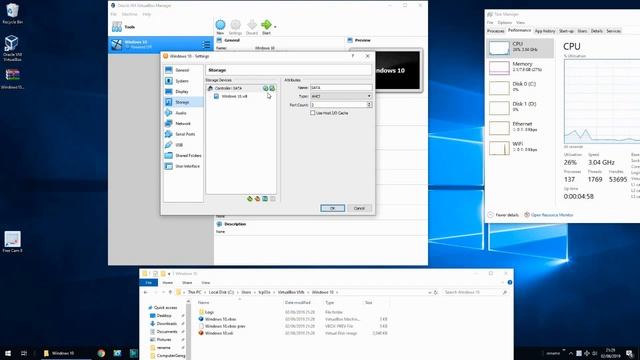Open Machine menu in VirtualBox Manager

129,14
